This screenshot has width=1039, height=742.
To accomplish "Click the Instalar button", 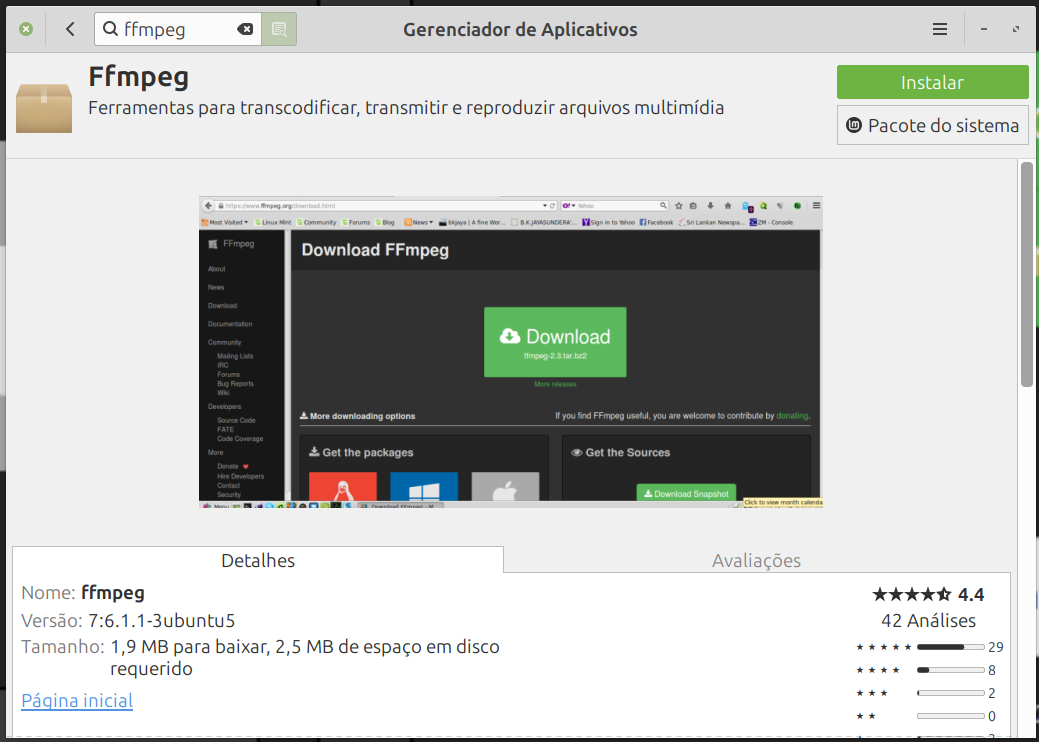I will point(932,82).
